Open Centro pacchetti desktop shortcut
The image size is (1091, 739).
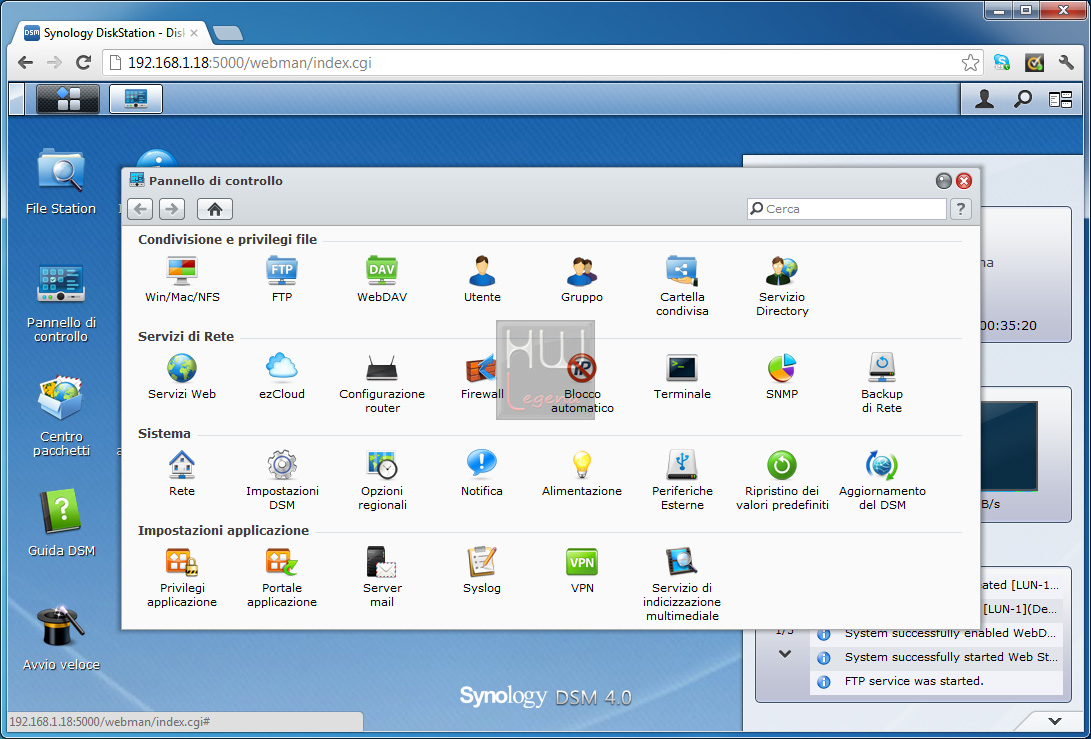(61, 416)
